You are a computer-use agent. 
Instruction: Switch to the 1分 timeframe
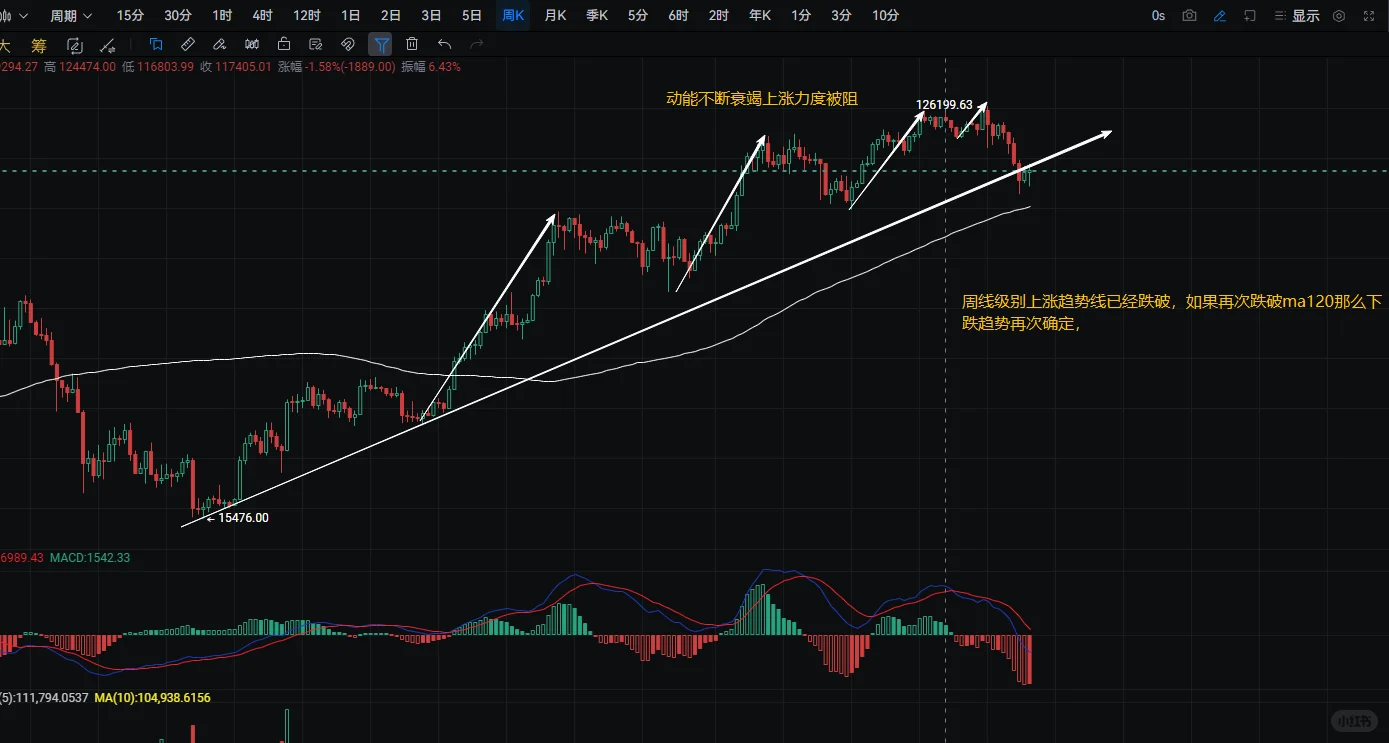click(x=801, y=15)
